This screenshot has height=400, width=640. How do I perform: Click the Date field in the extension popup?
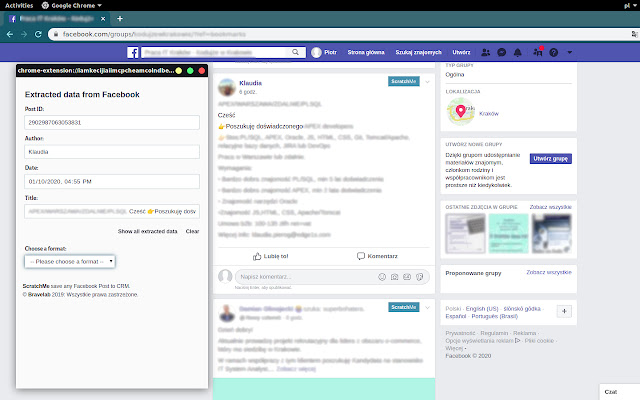(112, 182)
